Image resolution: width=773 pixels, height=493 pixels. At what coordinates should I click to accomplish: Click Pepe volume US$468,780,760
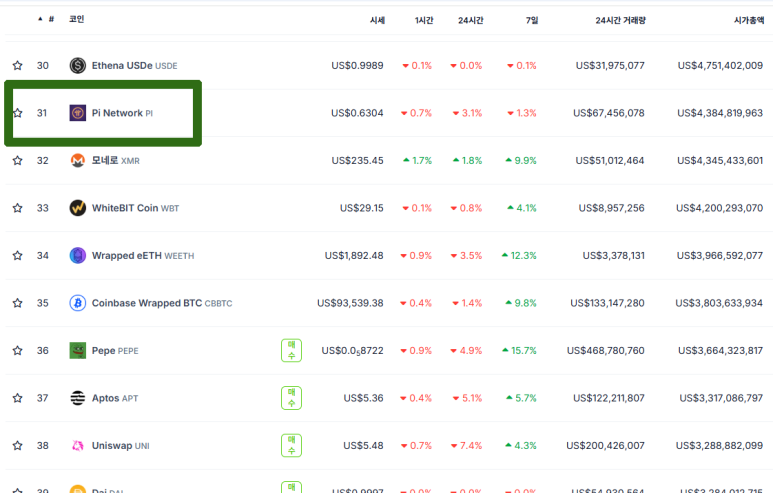point(605,351)
